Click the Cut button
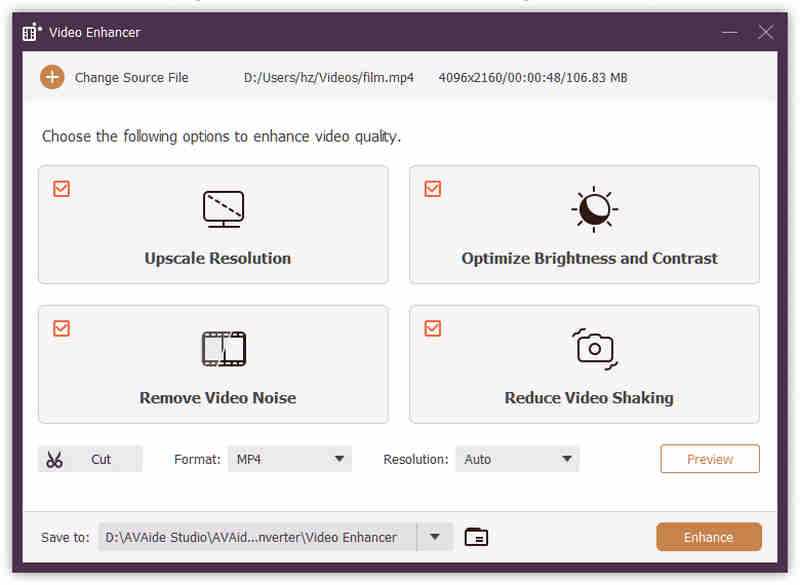This screenshot has width=800, height=585. coord(90,459)
